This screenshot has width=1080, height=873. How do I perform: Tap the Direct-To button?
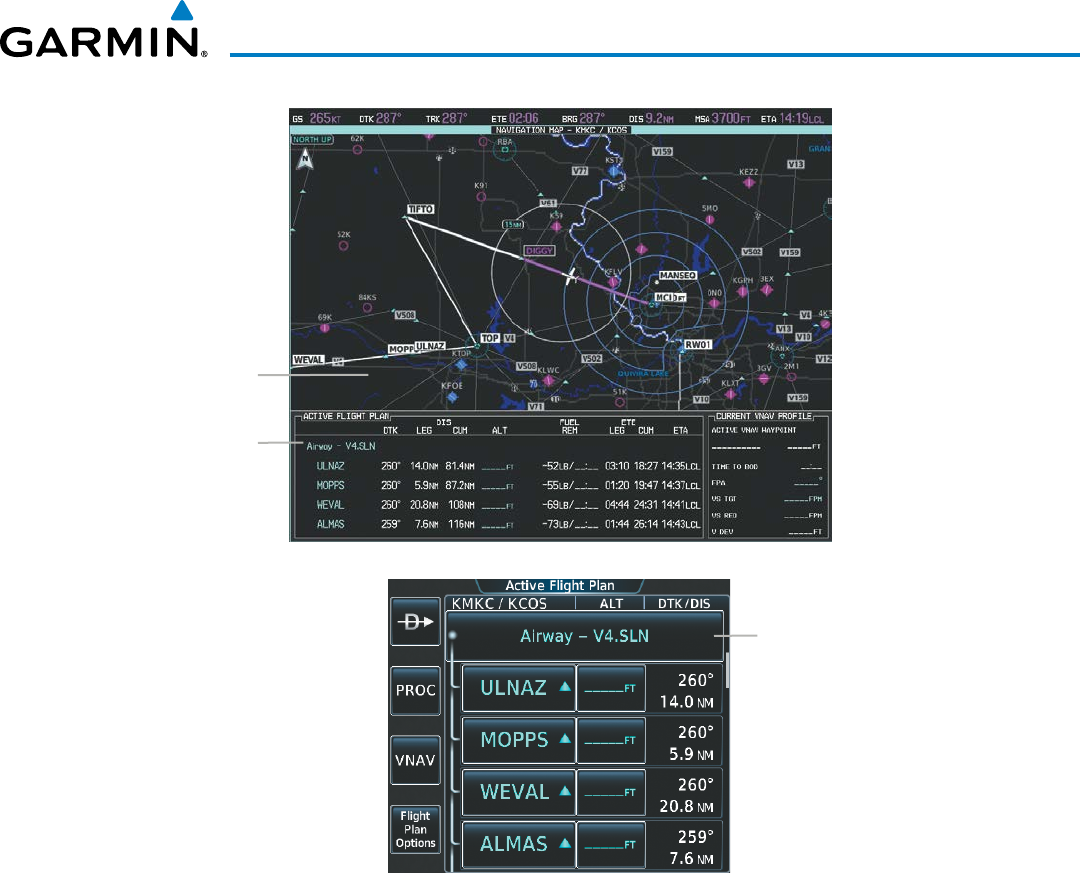(x=415, y=622)
